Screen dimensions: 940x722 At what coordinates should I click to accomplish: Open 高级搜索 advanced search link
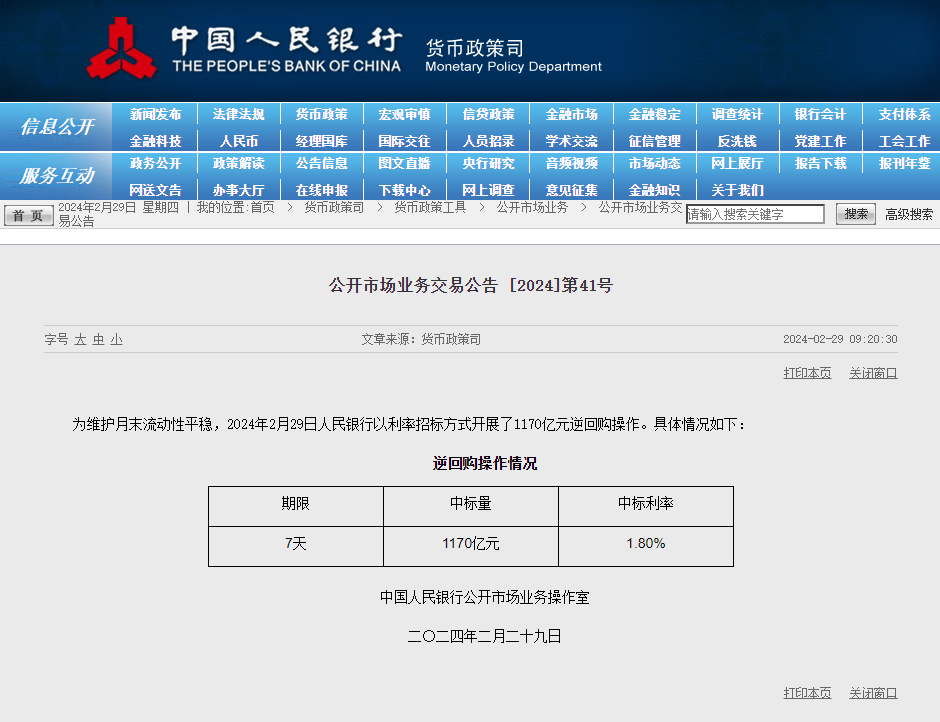(908, 214)
